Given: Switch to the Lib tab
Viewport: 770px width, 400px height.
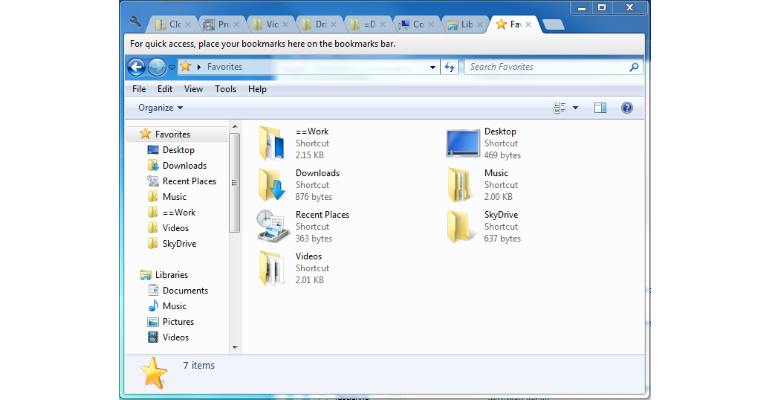Looking at the screenshot, I should coord(465,25).
